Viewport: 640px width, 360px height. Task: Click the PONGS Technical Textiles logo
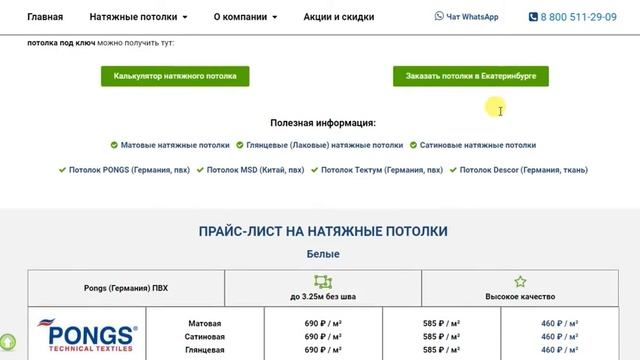(x=87, y=336)
